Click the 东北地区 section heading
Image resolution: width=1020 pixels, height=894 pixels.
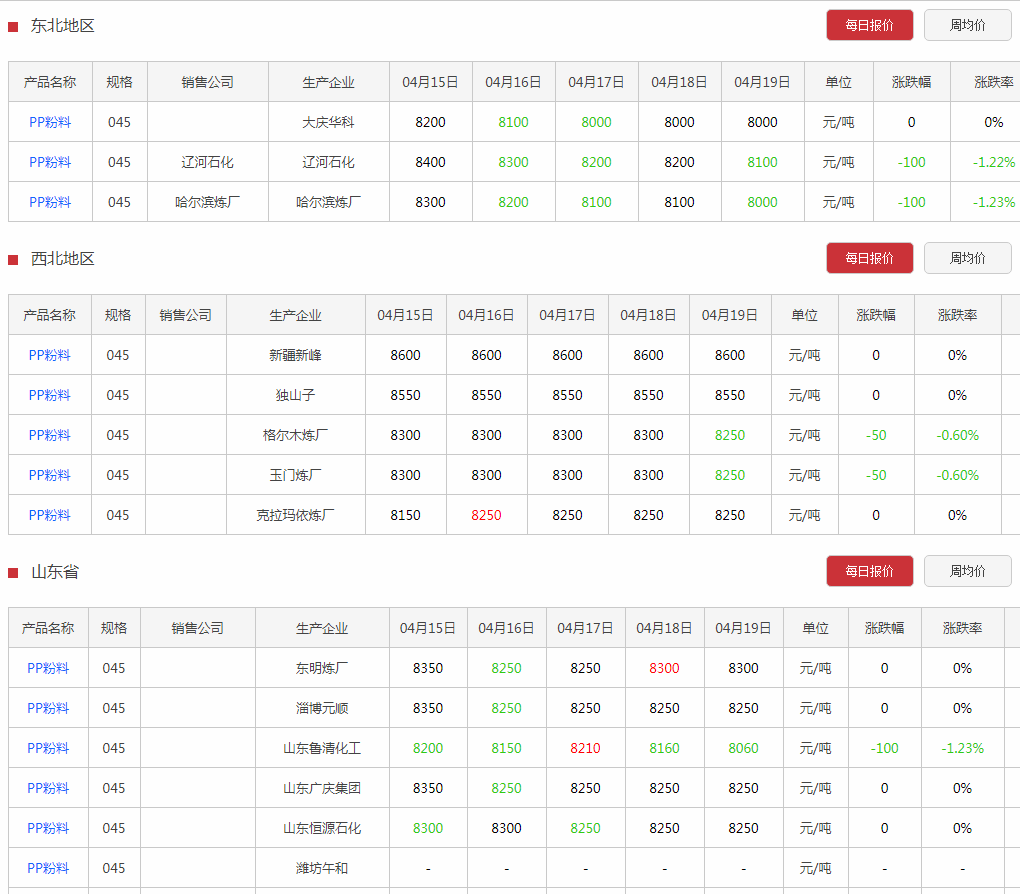pyautogui.click(x=62, y=25)
